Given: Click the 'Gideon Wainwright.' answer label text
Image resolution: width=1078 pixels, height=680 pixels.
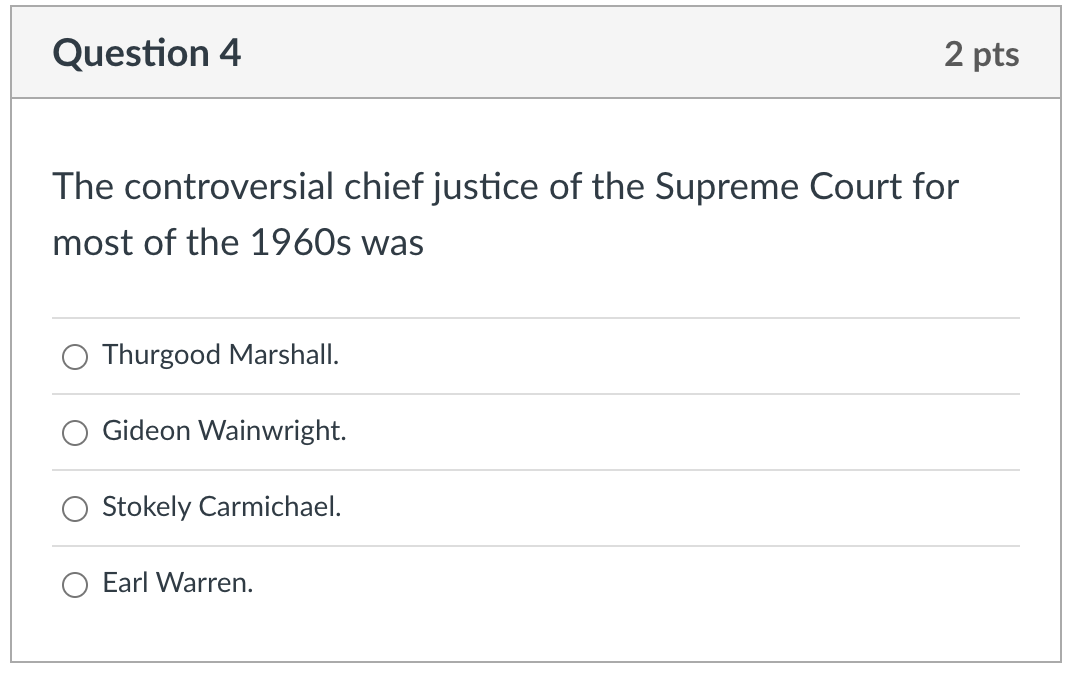Looking at the screenshot, I should 224,431.
